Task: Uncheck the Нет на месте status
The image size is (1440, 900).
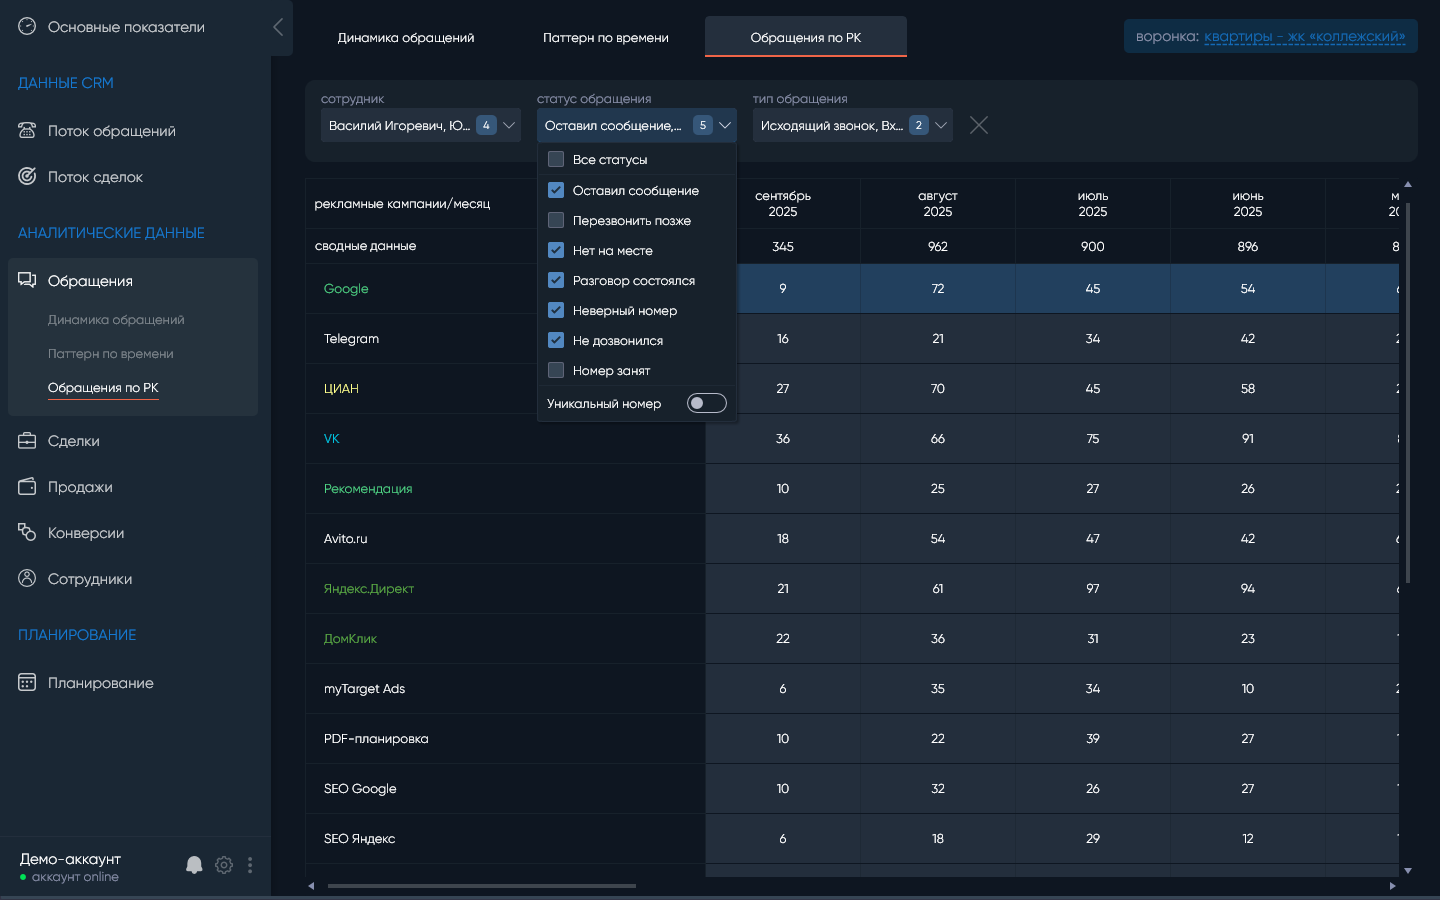Action: pyautogui.click(x=556, y=251)
